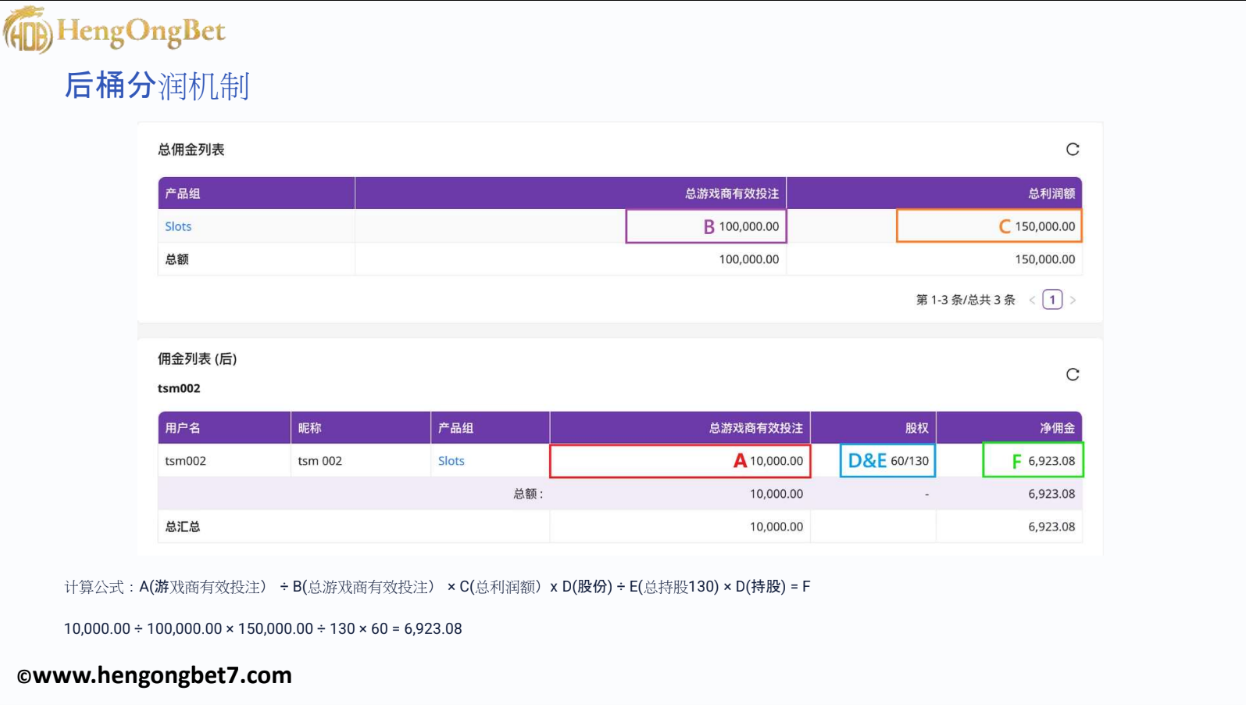Viewport: 1246px width, 705px height.
Task: Select blue-boxed D&E 60/130 cell
Action: (888, 461)
